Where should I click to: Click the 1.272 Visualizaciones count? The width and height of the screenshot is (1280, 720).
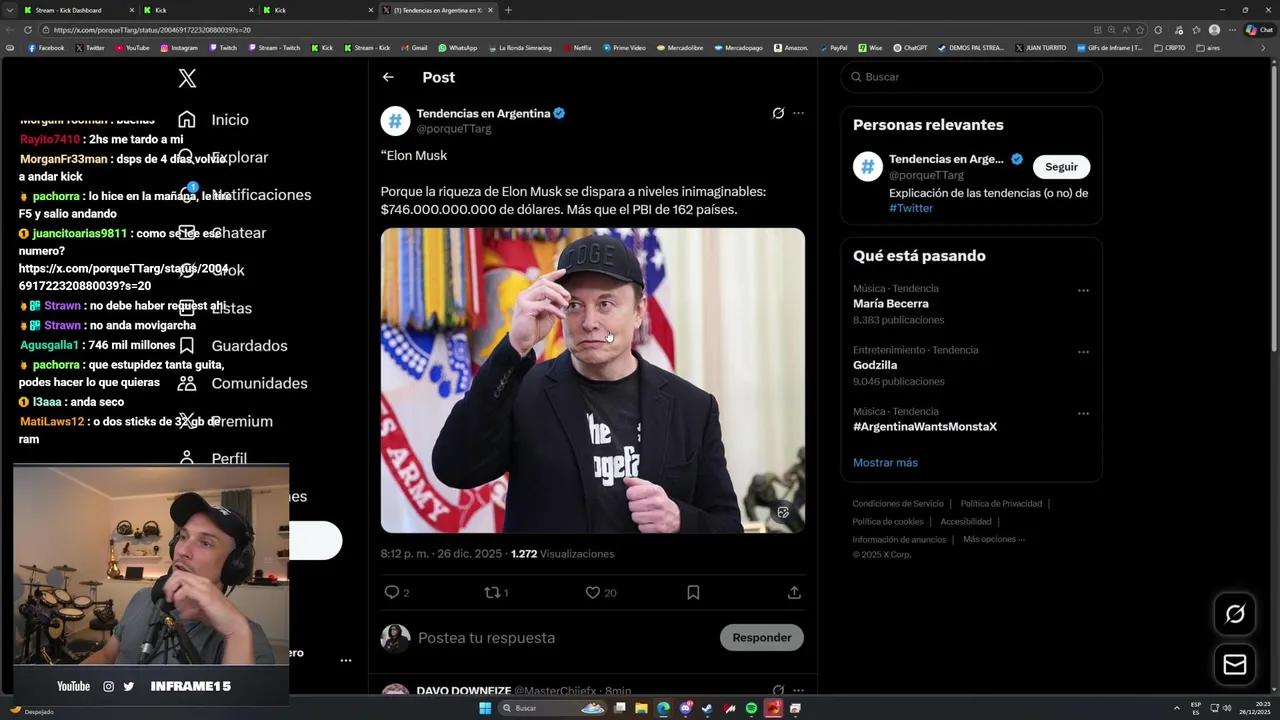(563, 554)
